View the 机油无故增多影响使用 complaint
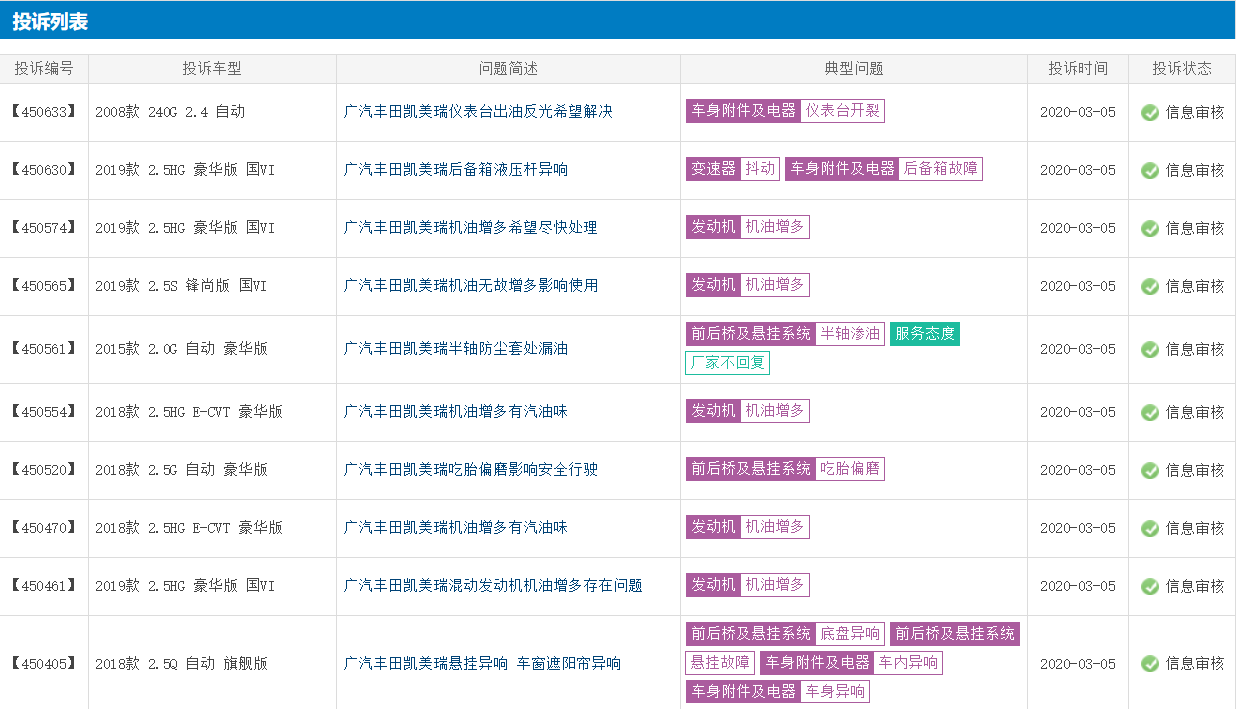The width and height of the screenshot is (1237, 709). 471,286
